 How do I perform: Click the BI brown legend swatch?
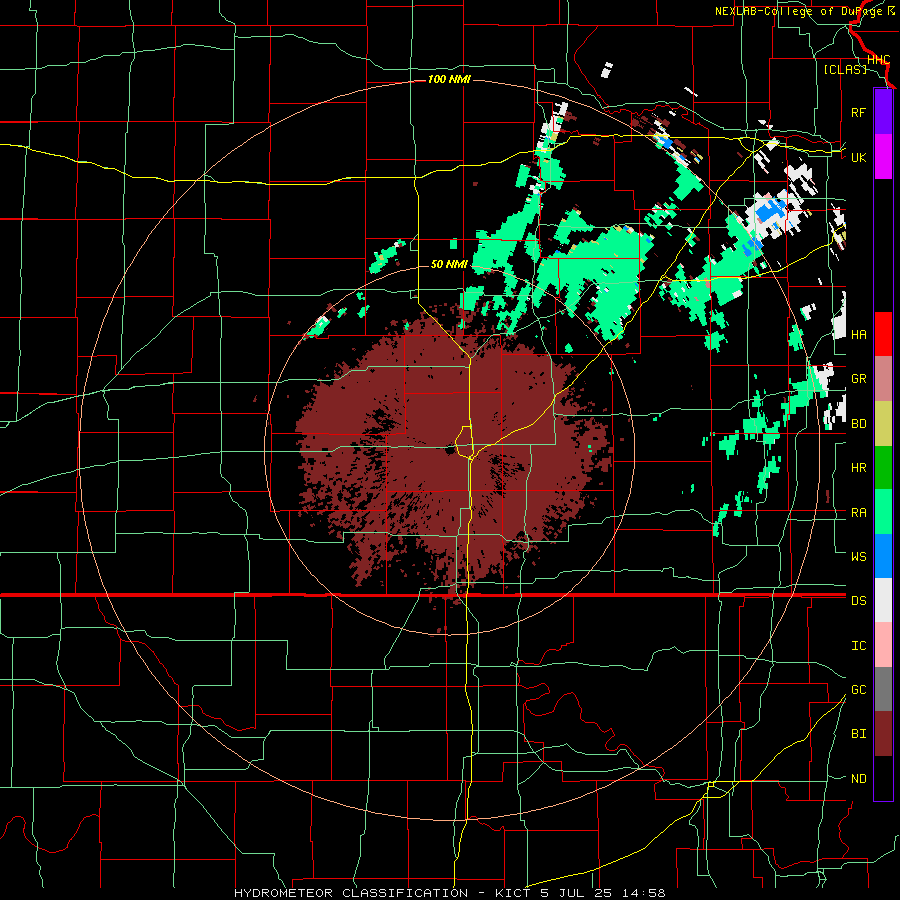883,734
